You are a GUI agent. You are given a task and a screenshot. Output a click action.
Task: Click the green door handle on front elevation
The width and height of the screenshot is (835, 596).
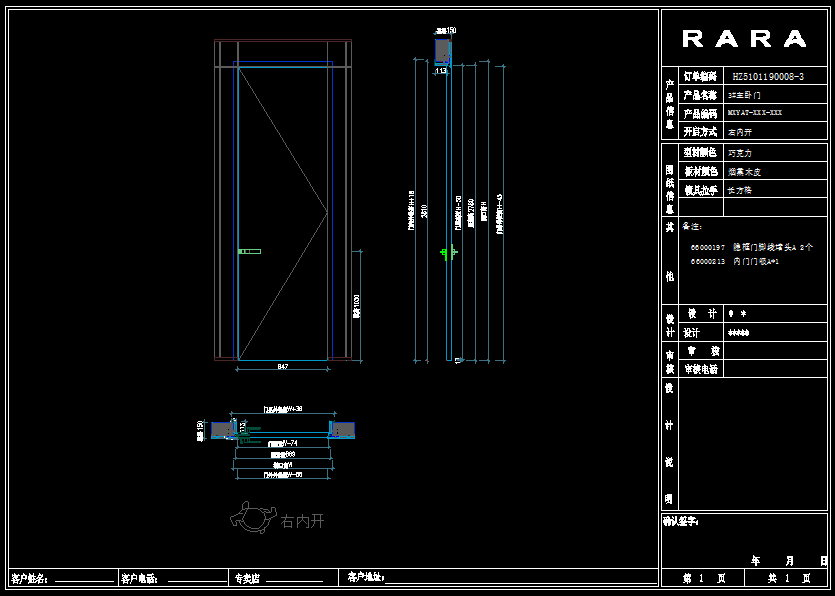point(249,252)
